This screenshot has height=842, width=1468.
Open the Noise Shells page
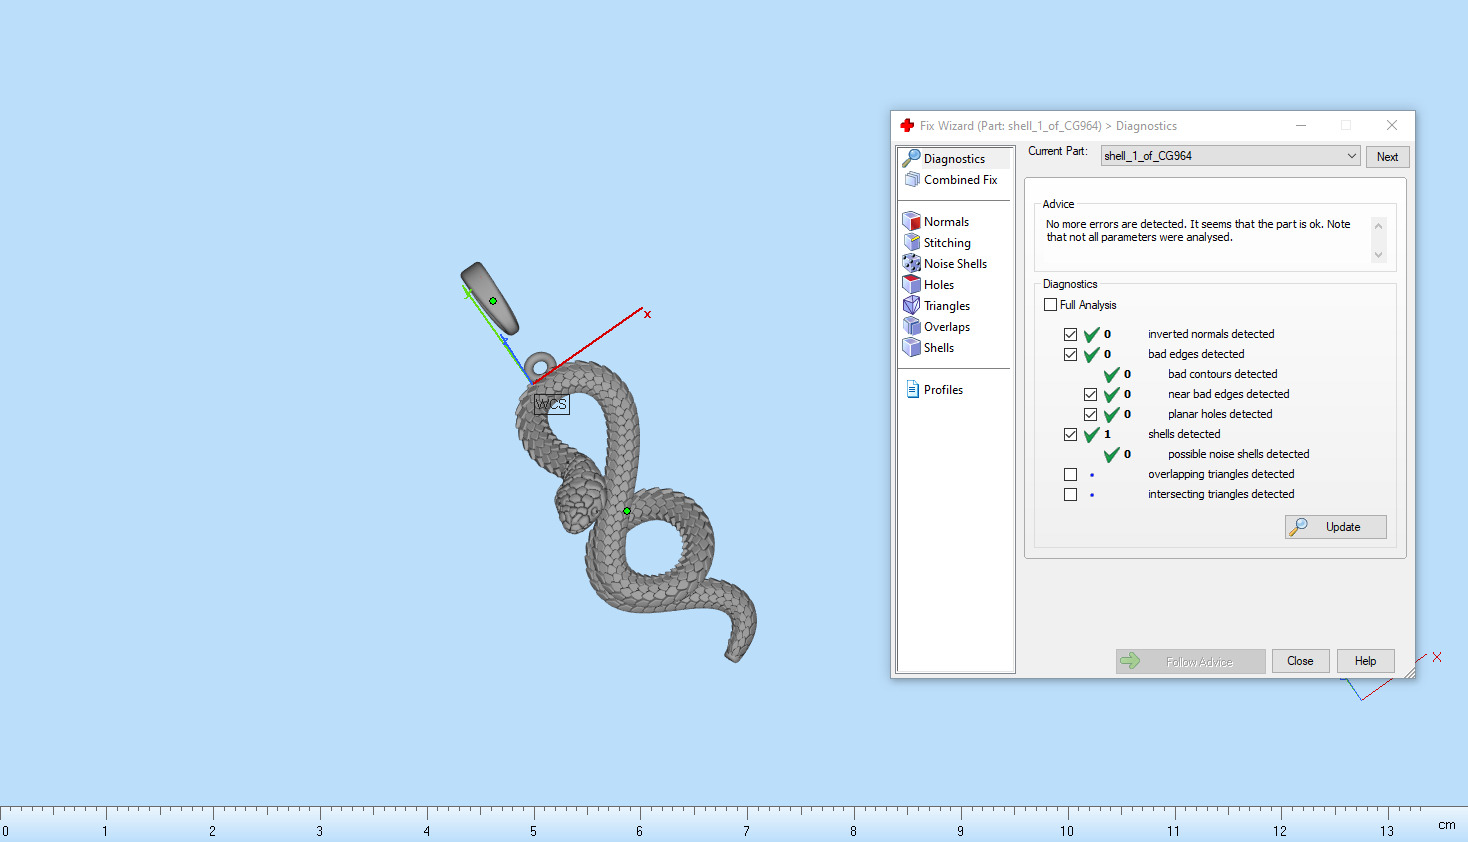955,263
